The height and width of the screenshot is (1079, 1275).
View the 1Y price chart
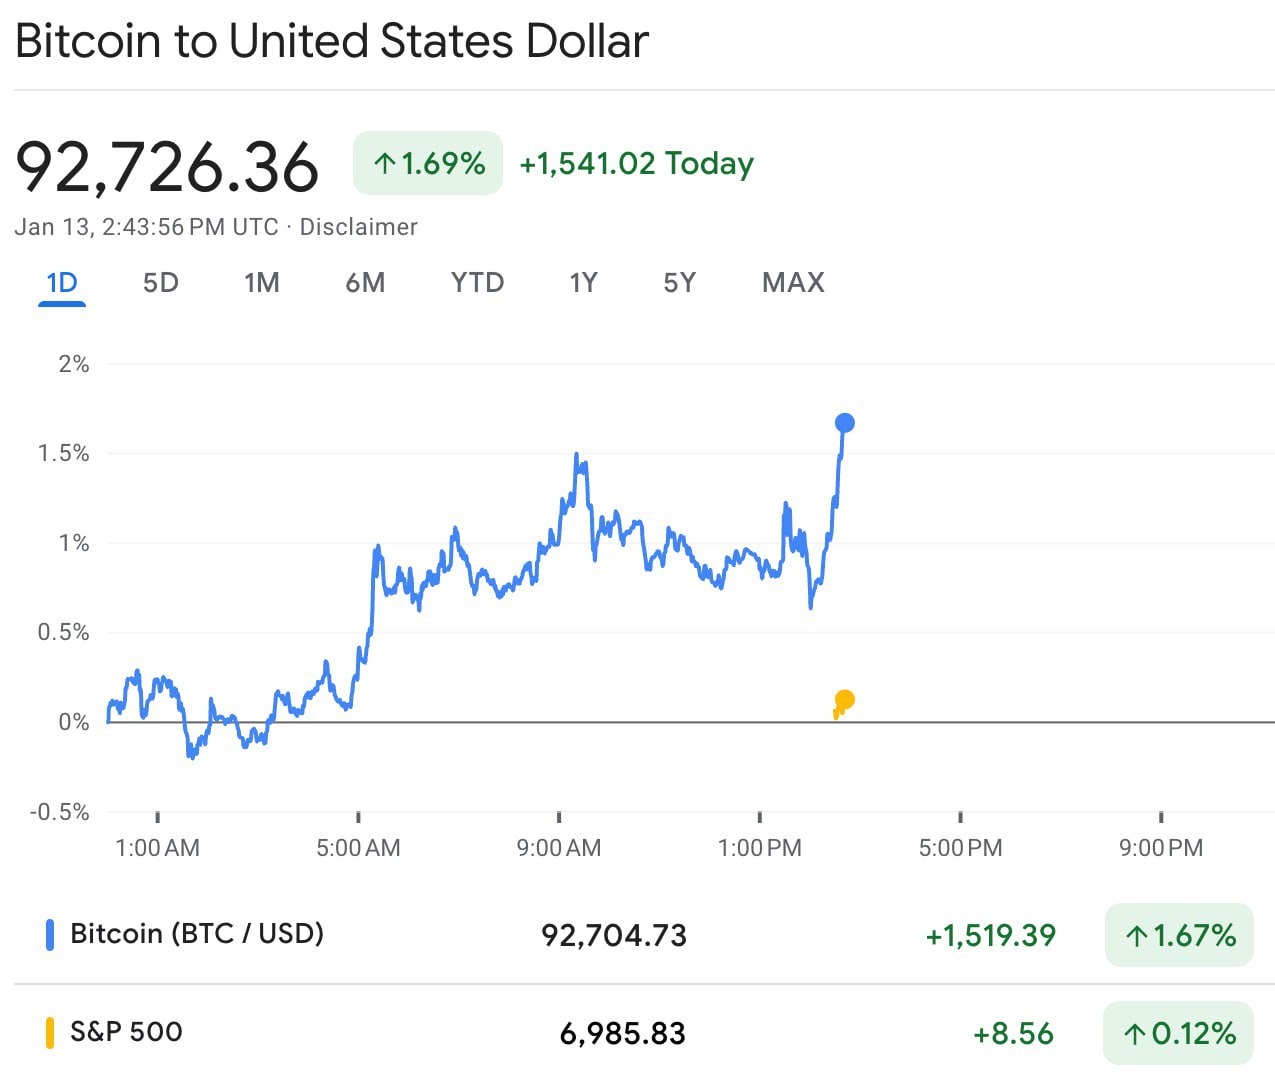click(x=583, y=283)
